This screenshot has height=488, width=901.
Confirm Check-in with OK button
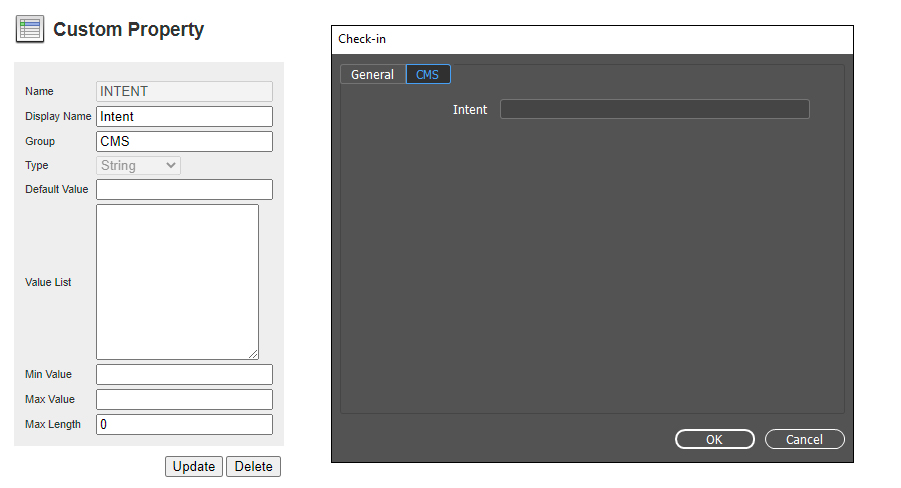tap(715, 440)
